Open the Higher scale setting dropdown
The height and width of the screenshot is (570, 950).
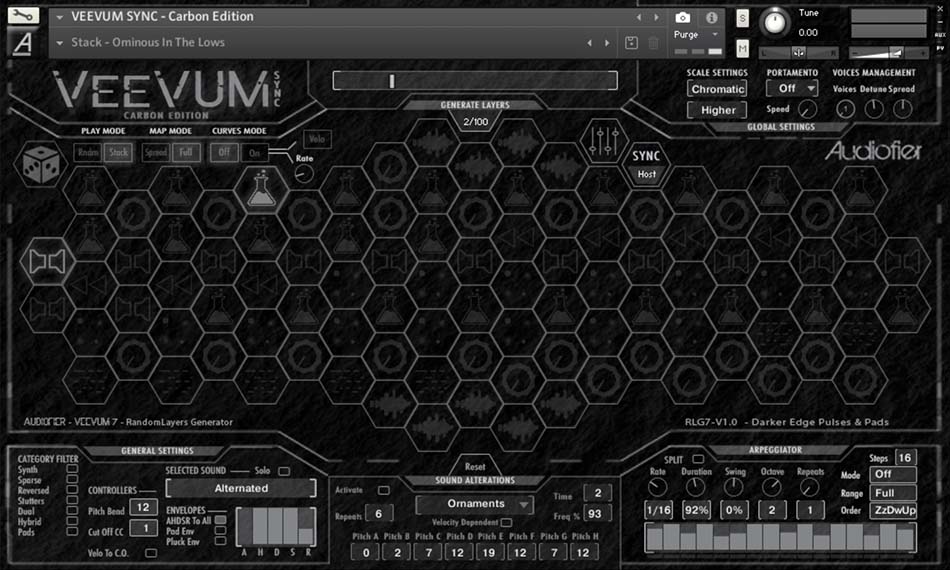coord(717,110)
